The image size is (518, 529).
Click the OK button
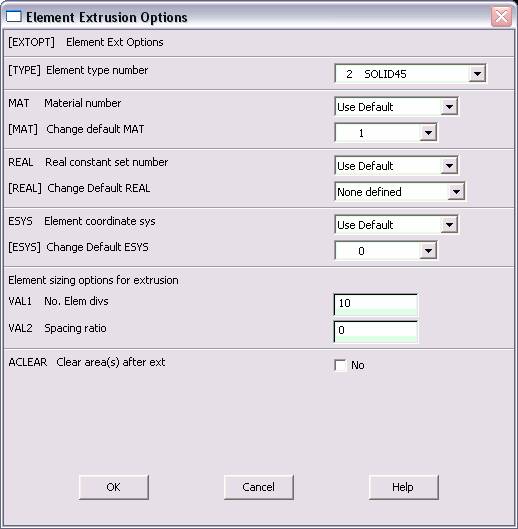click(x=114, y=487)
